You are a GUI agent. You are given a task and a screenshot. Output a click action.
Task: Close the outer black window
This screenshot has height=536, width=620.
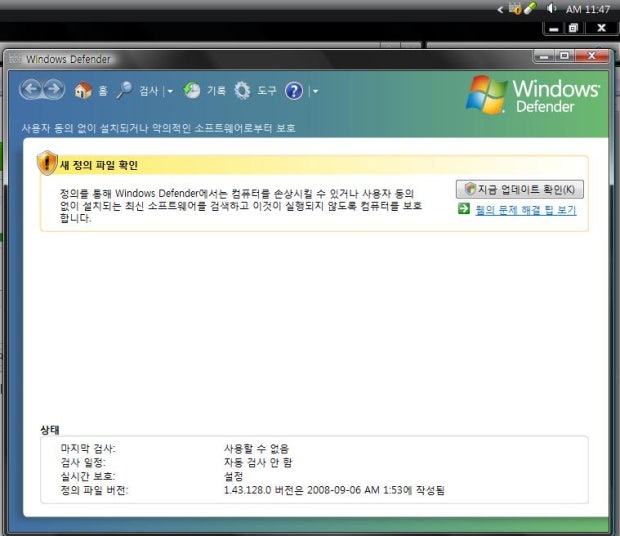point(601,28)
